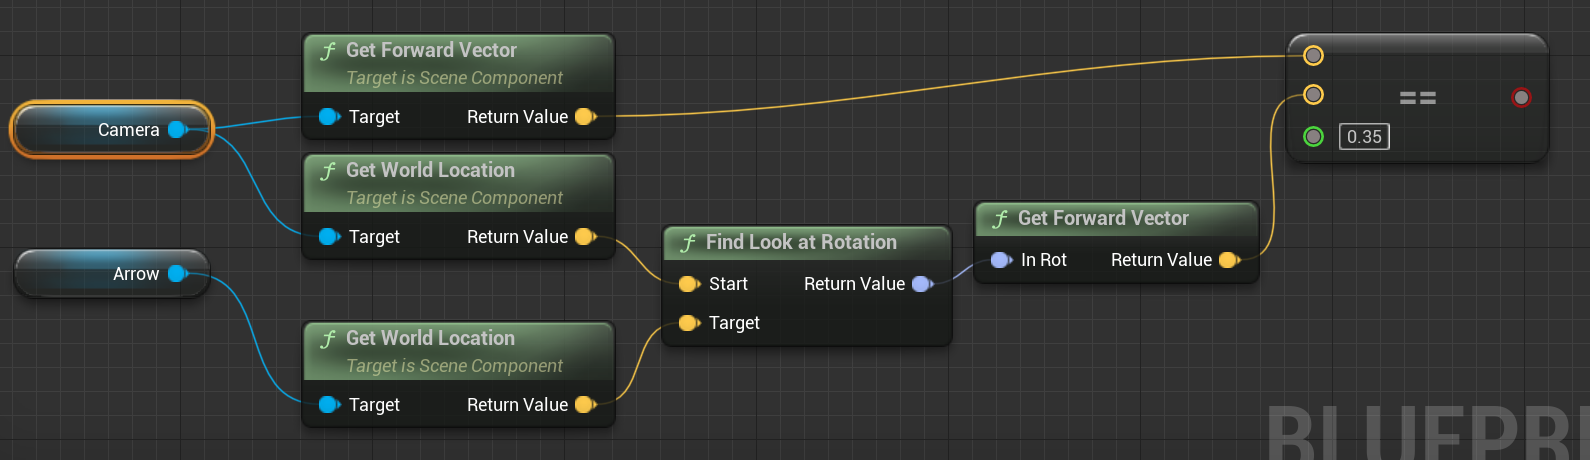Click the 0.35 tolerance value field
The image size is (1590, 460).
click(x=1364, y=137)
